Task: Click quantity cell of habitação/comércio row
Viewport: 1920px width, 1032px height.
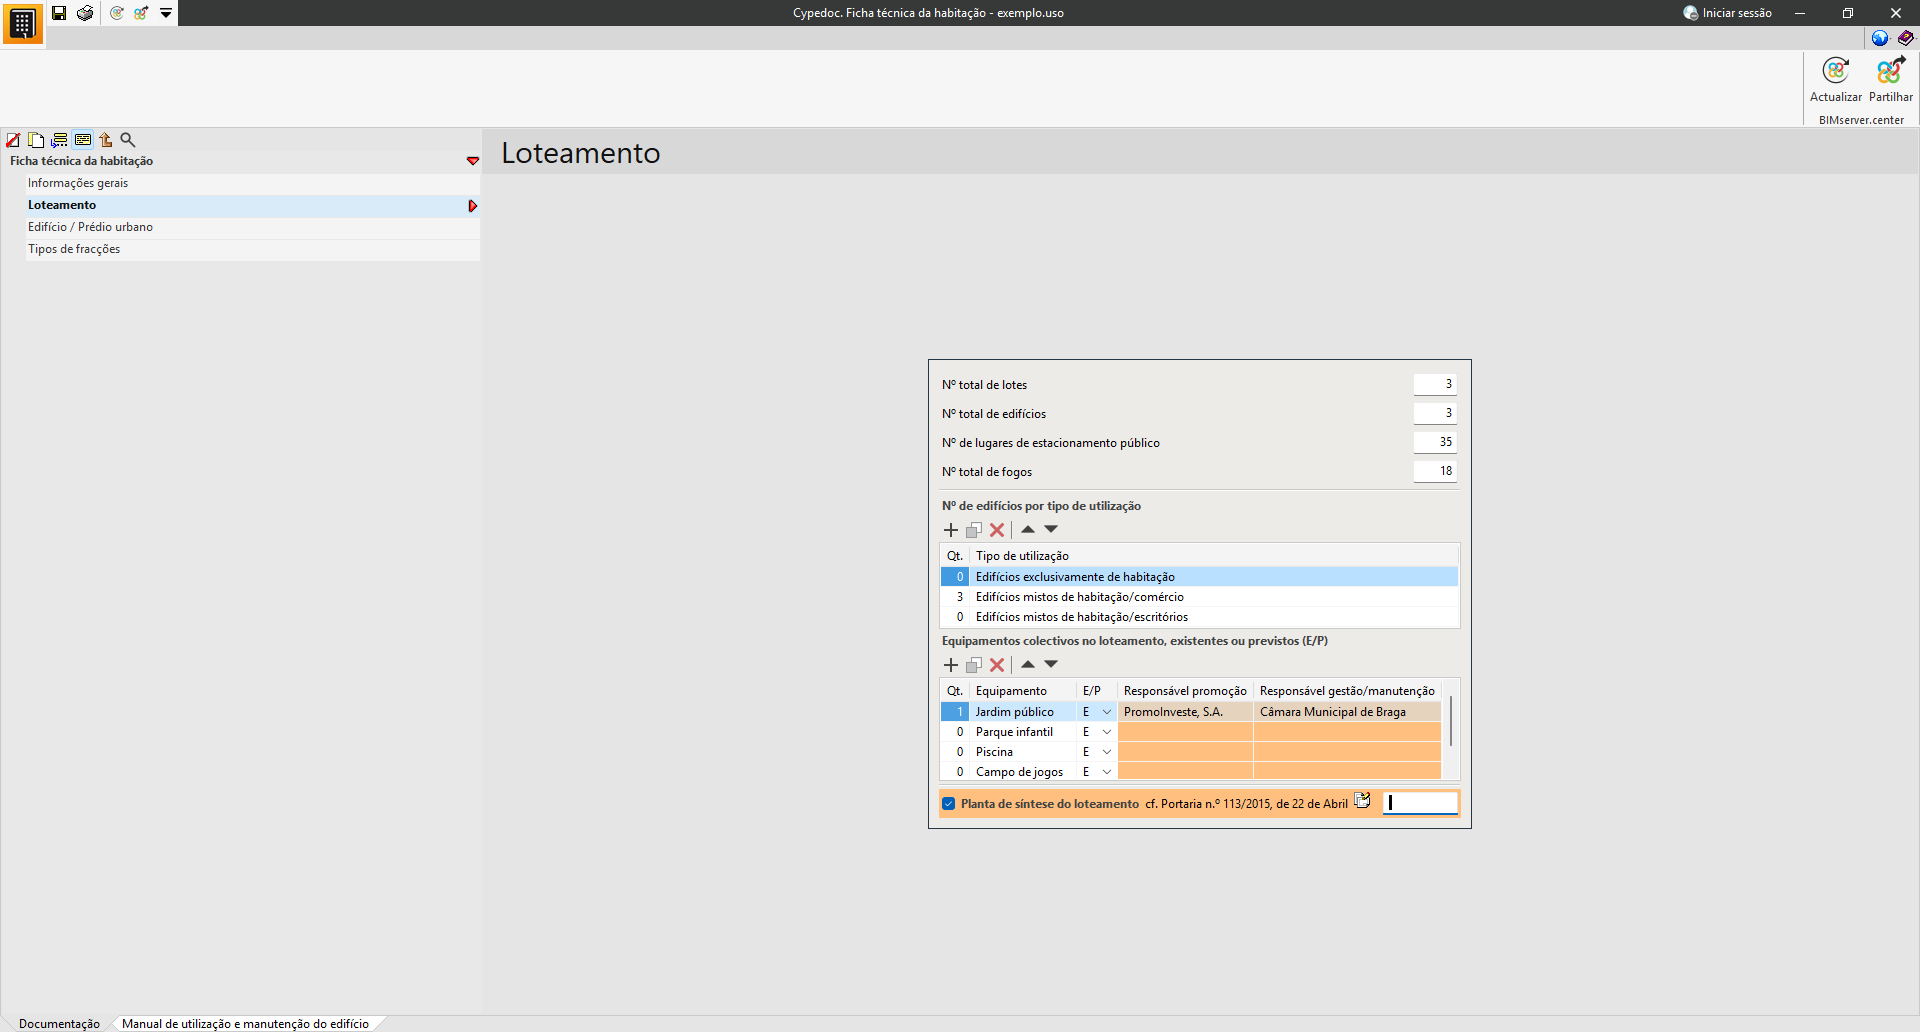Action: (x=955, y=597)
